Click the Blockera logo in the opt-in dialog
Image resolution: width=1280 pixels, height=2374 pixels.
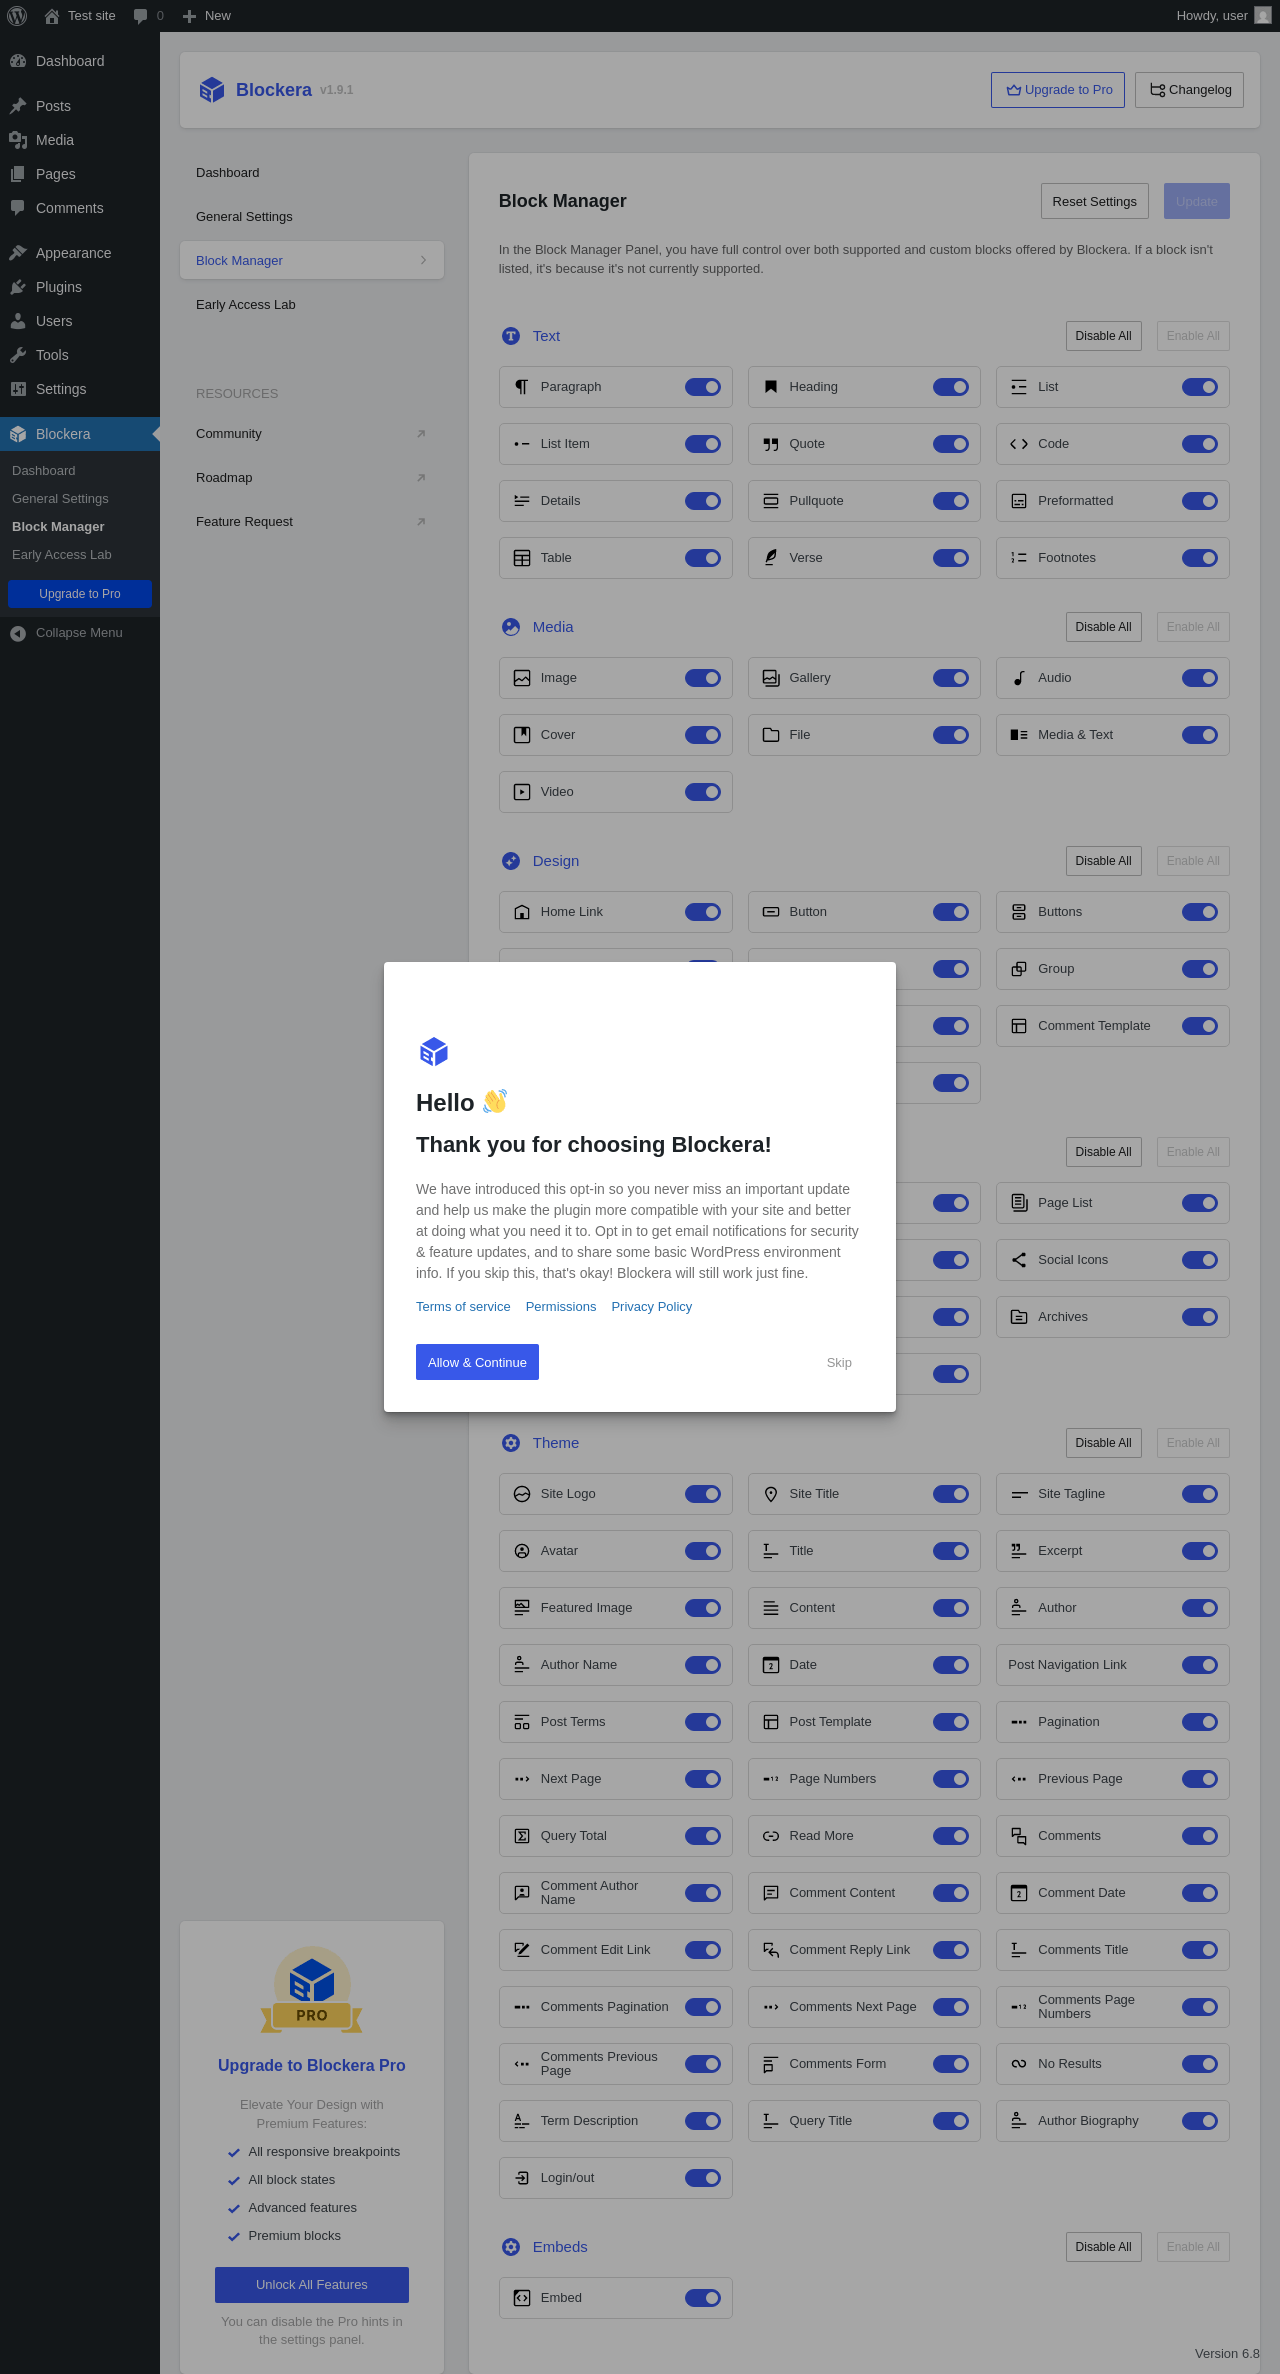point(434,1052)
